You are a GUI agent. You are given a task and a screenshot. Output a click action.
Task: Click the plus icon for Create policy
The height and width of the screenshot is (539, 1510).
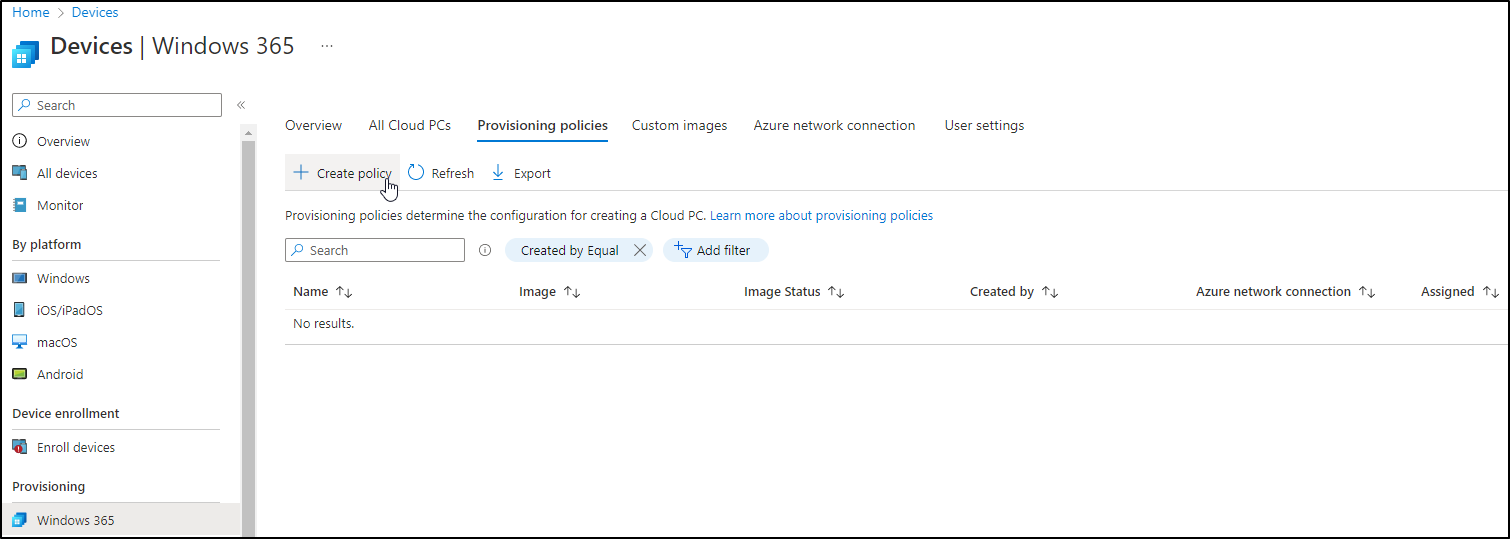click(x=301, y=173)
